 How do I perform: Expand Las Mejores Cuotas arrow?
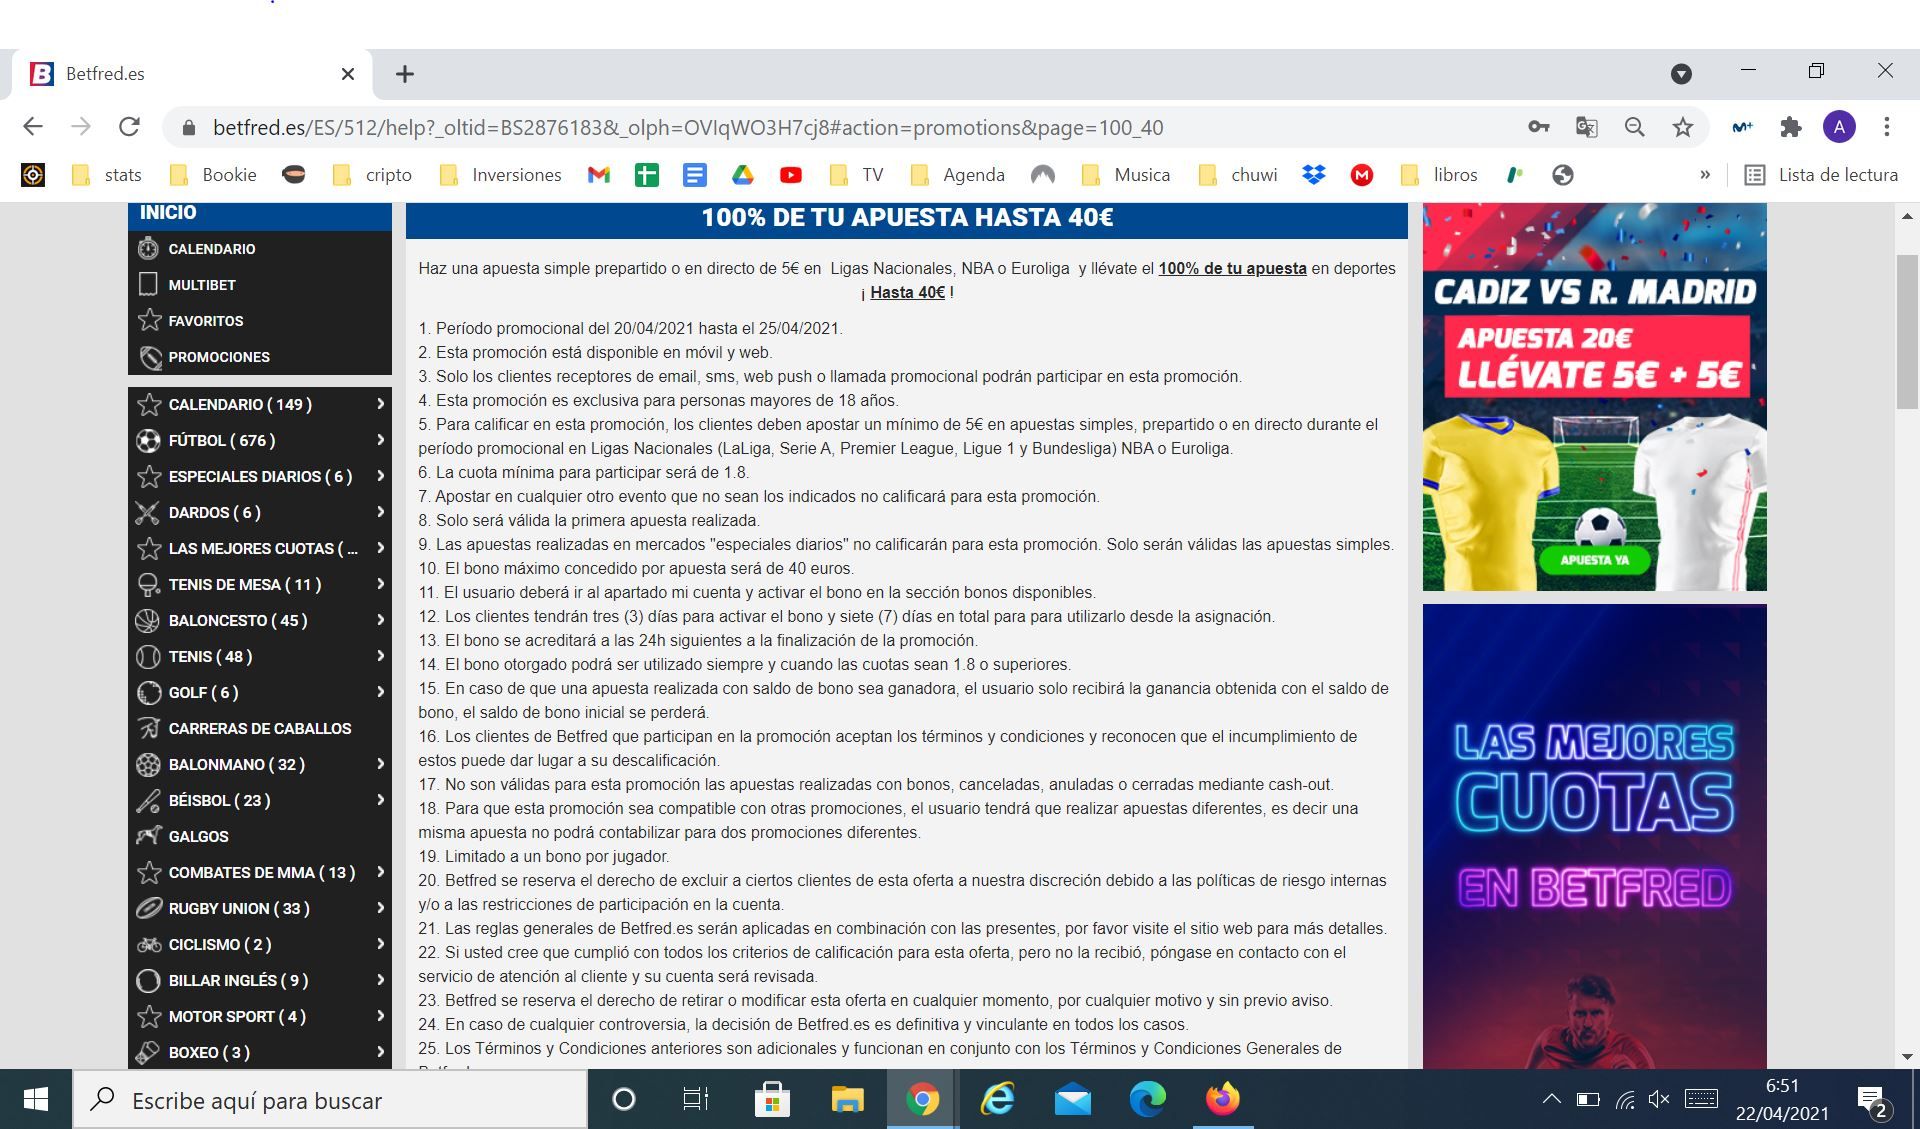coord(380,548)
